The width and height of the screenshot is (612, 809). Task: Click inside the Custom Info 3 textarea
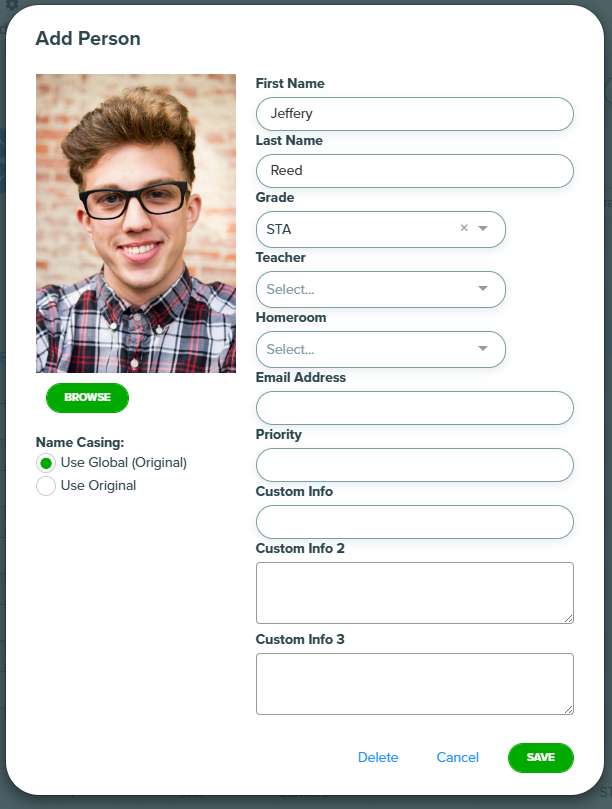pos(414,684)
